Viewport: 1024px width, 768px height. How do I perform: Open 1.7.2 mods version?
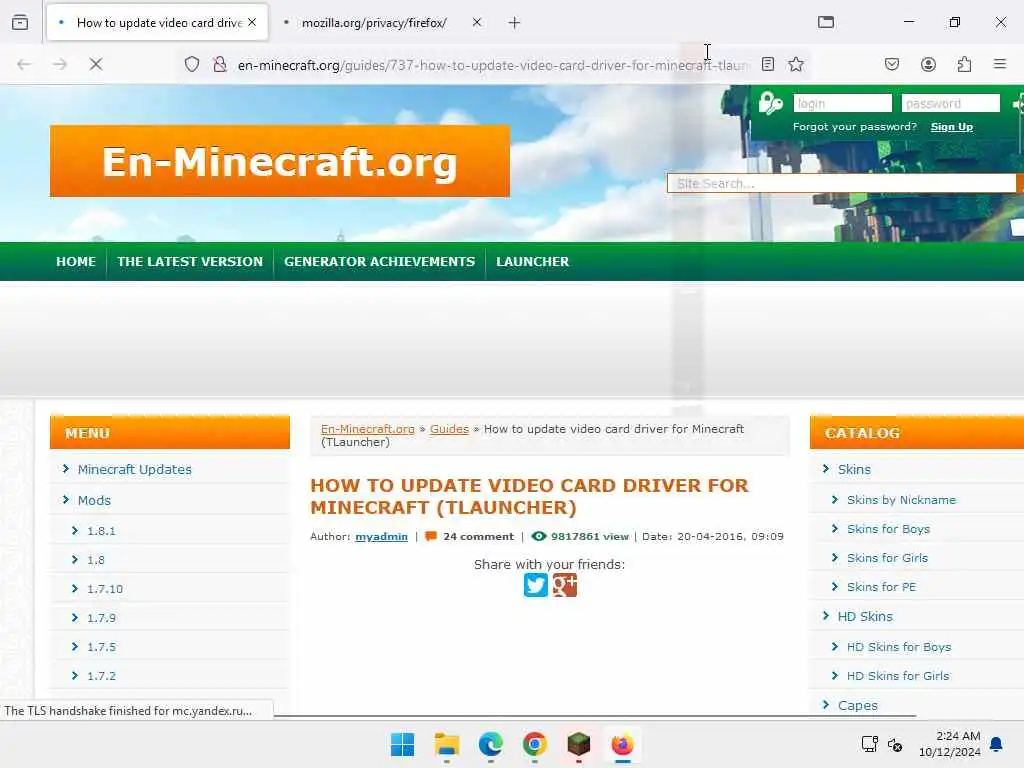coord(101,676)
